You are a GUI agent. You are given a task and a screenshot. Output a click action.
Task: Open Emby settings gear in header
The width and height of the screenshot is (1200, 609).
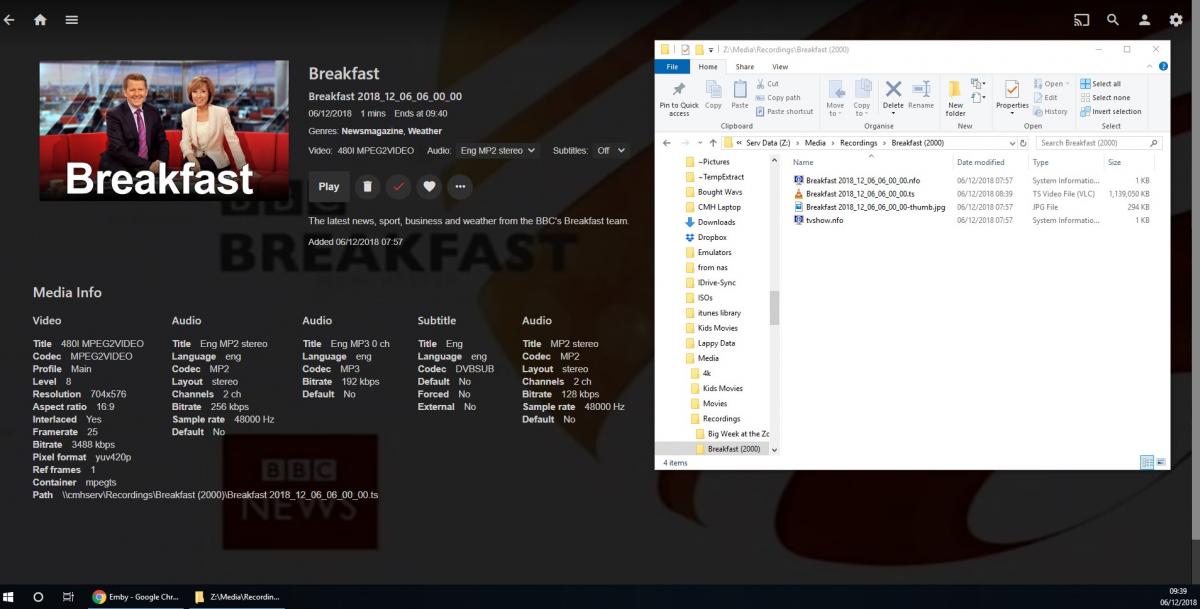pos(1178,19)
